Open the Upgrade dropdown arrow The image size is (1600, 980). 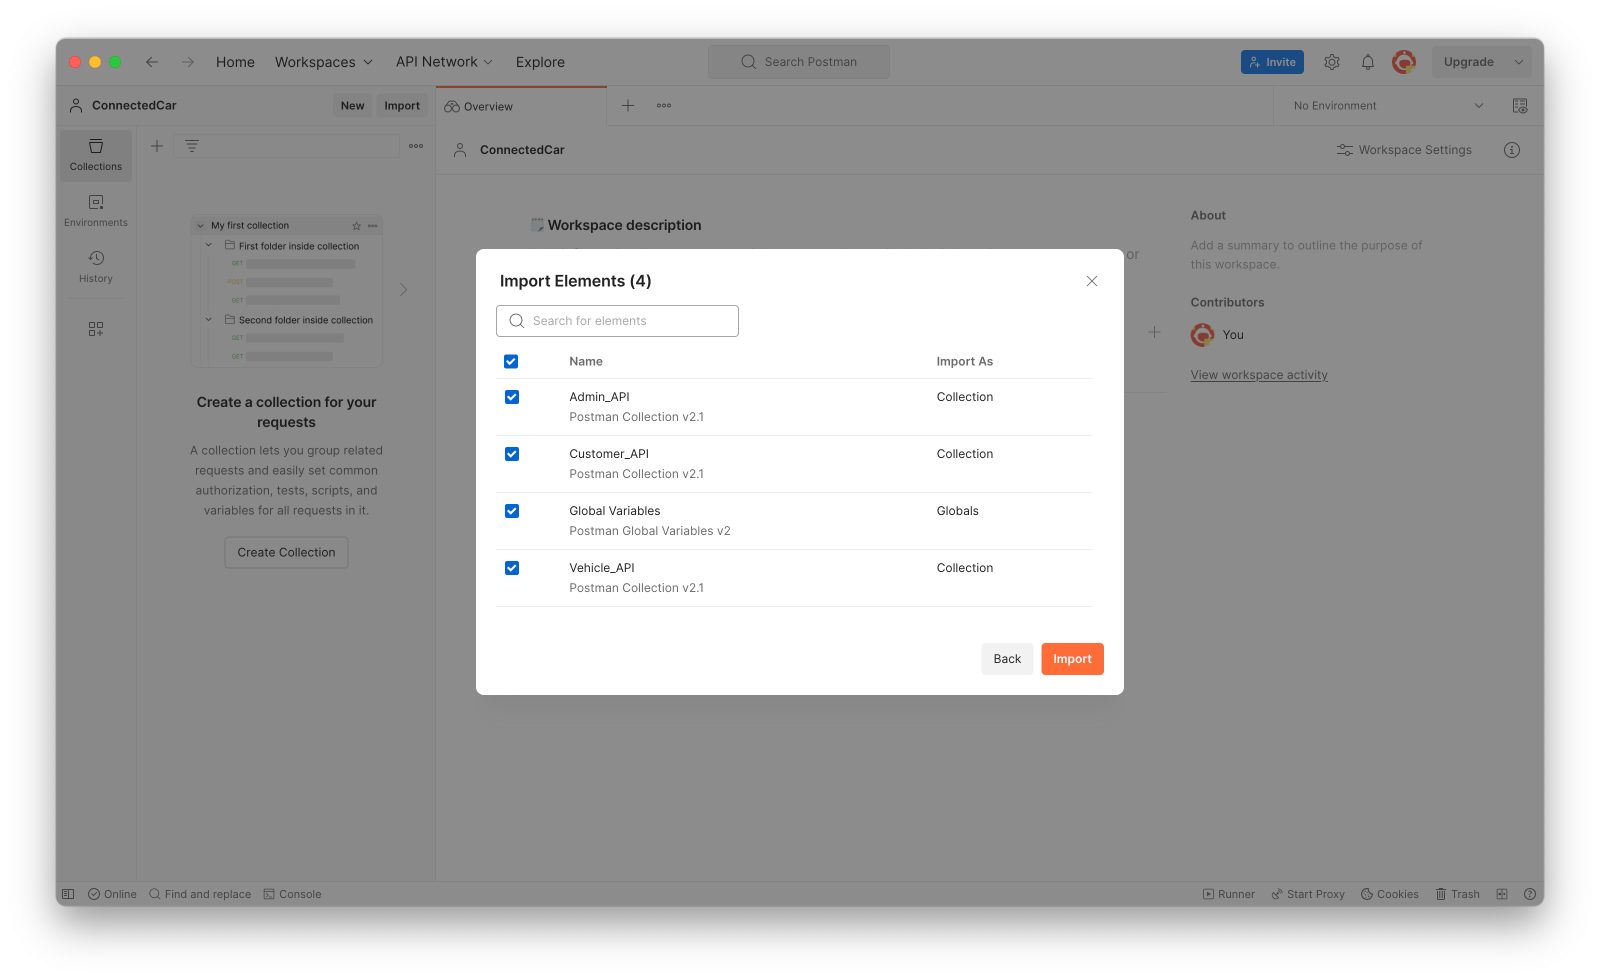(1519, 62)
